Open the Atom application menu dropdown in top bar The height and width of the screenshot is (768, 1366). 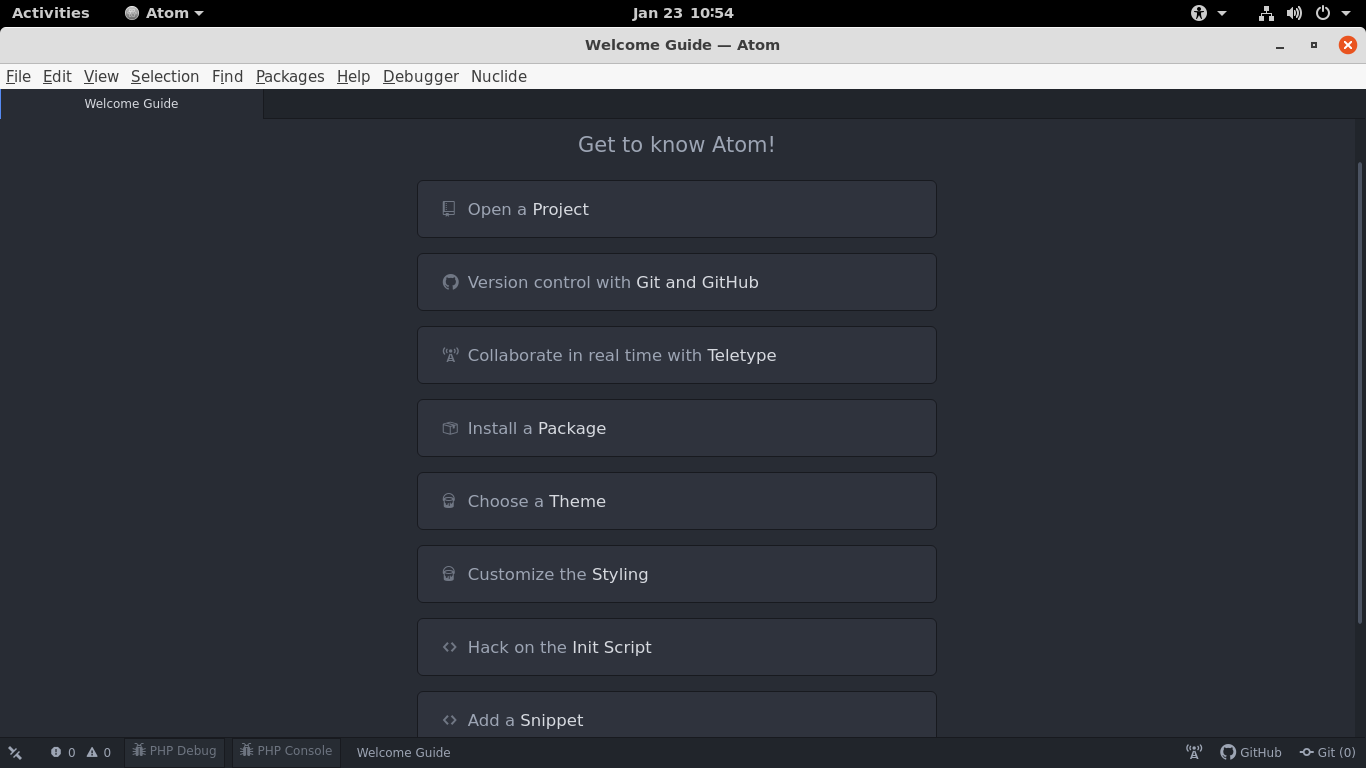tap(165, 13)
